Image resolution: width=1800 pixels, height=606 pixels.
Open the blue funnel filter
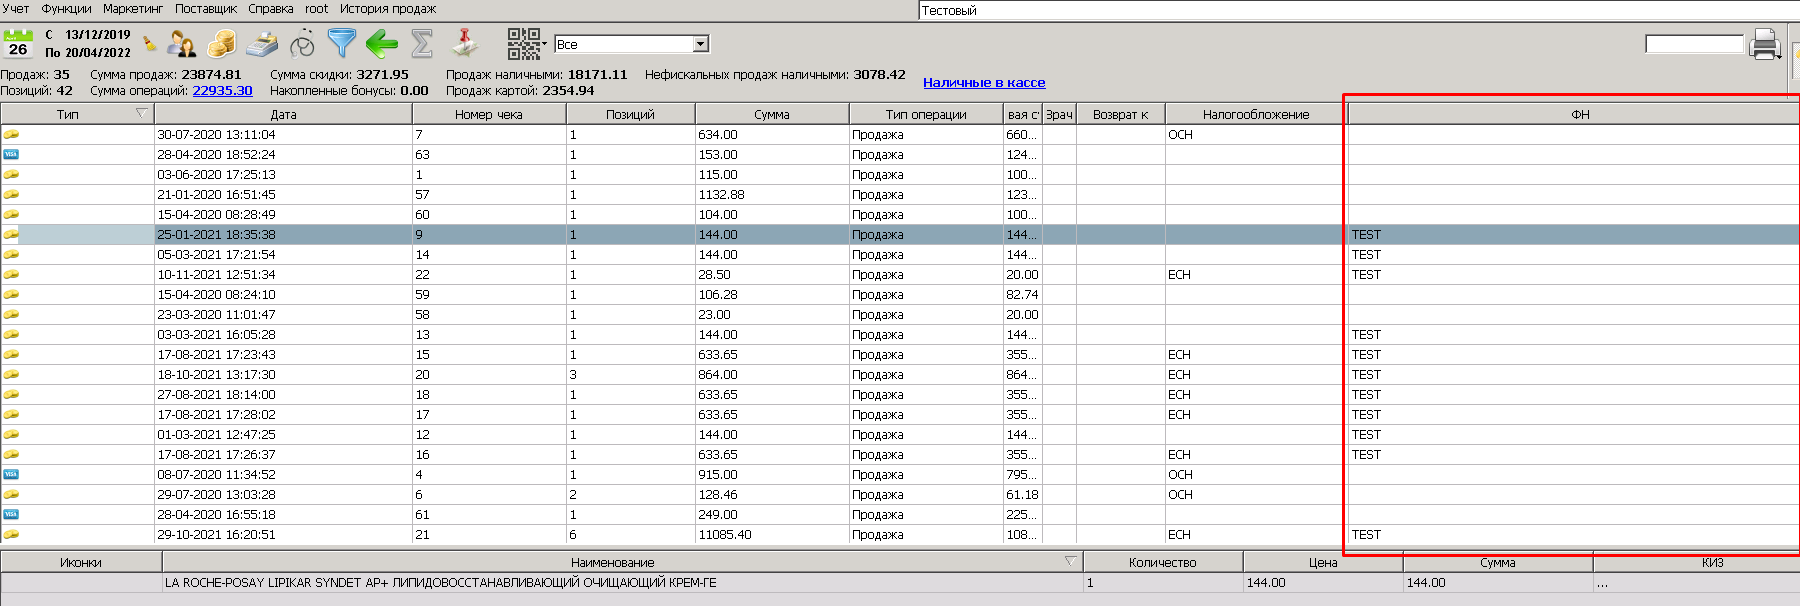tap(342, 44)
